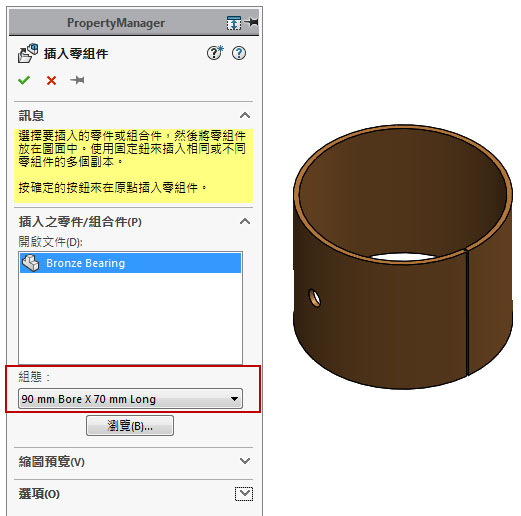This screenshot has height=516, width=521.
Task: Select Bronze Bearing in the open documents list
Action: (130, 263)
